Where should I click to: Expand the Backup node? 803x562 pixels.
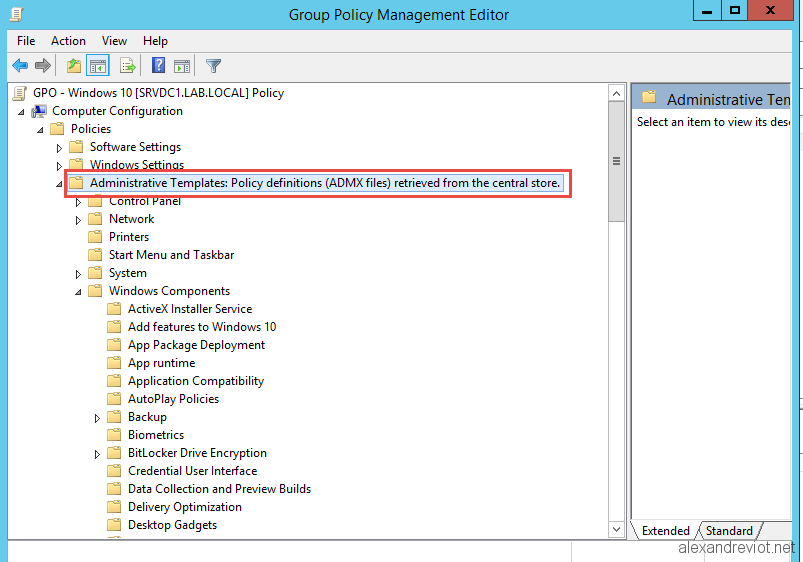97,418
